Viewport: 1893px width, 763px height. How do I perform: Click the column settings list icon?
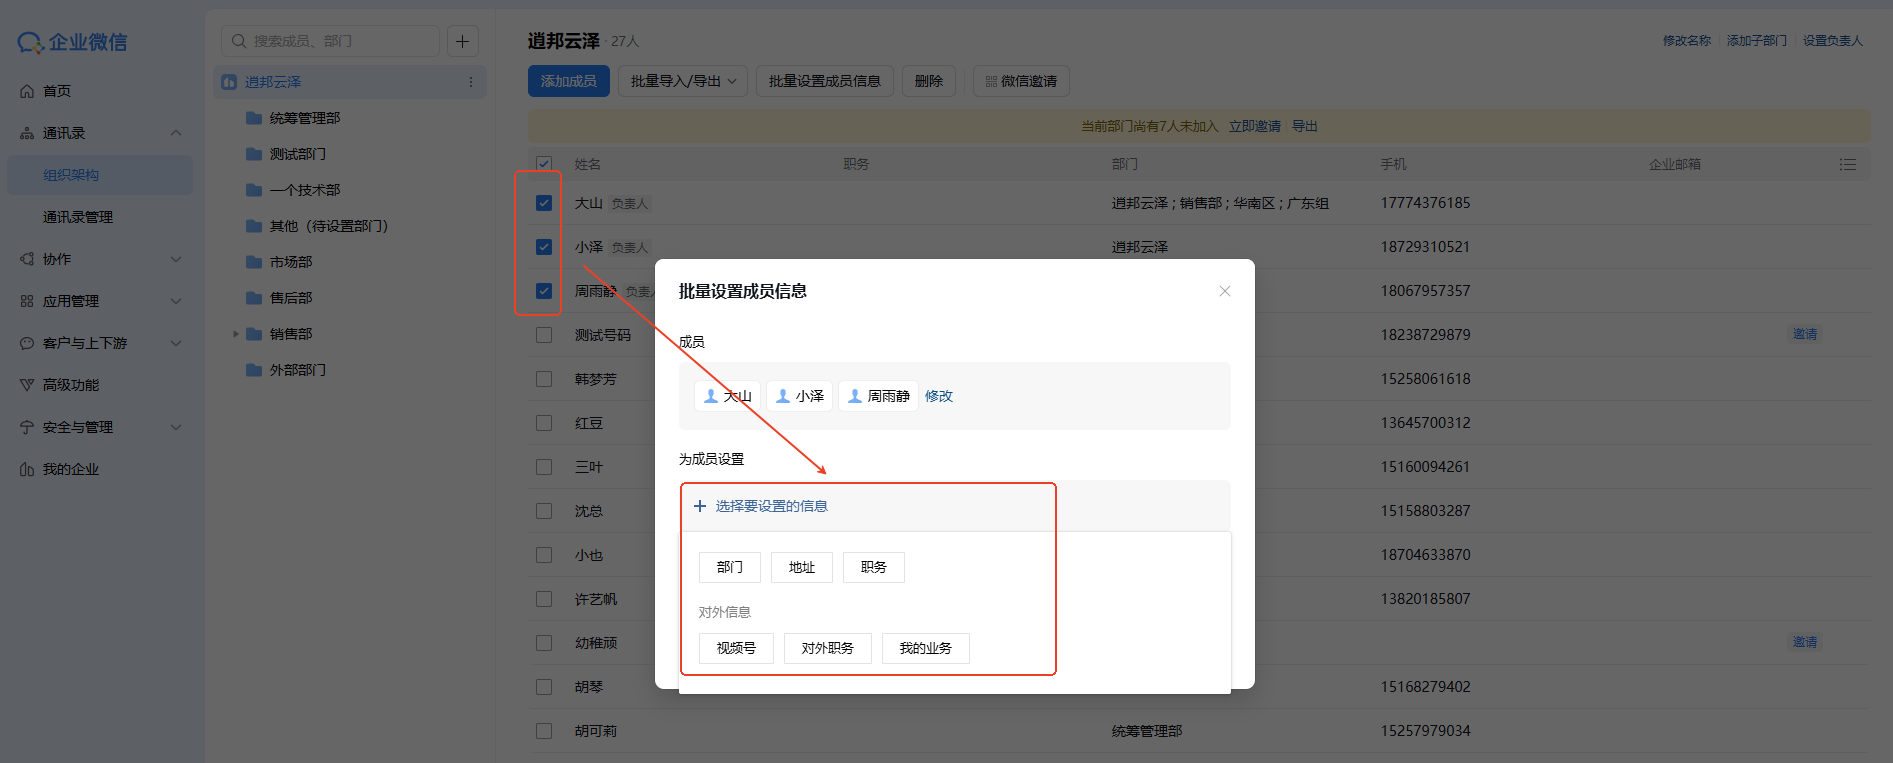pyautogui.click(x=1847, y=164)
